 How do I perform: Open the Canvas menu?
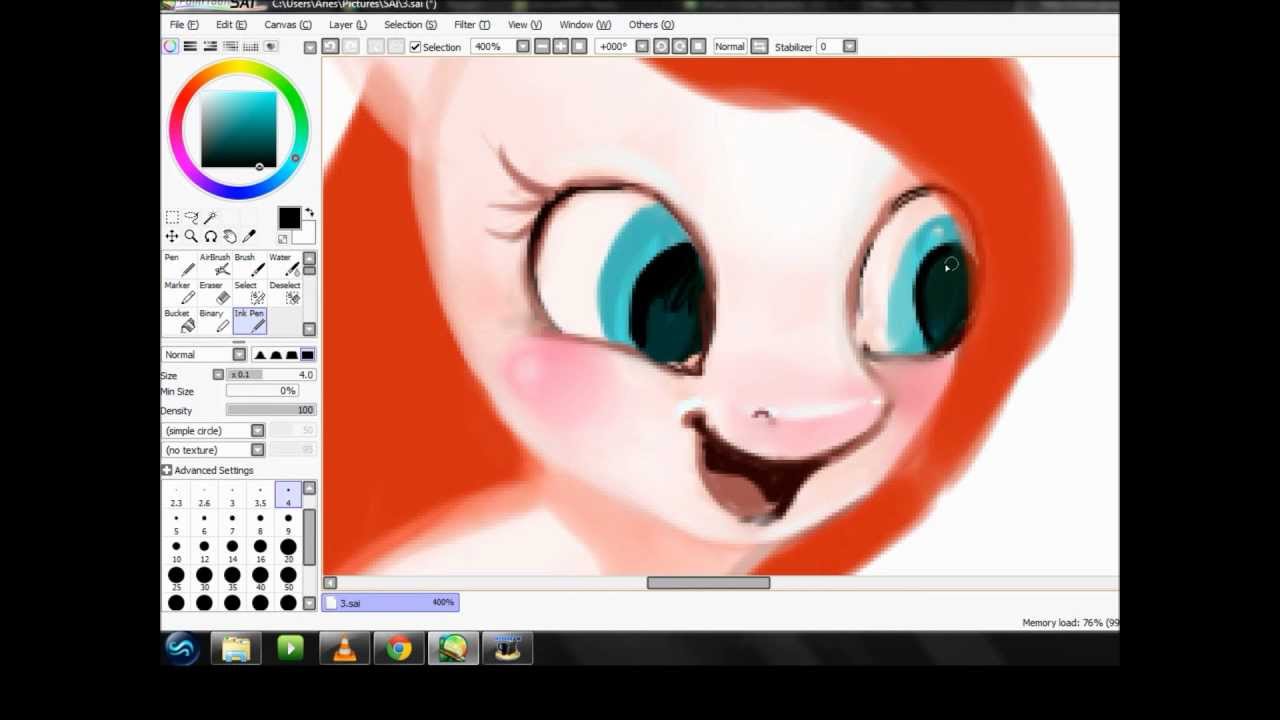288,24
